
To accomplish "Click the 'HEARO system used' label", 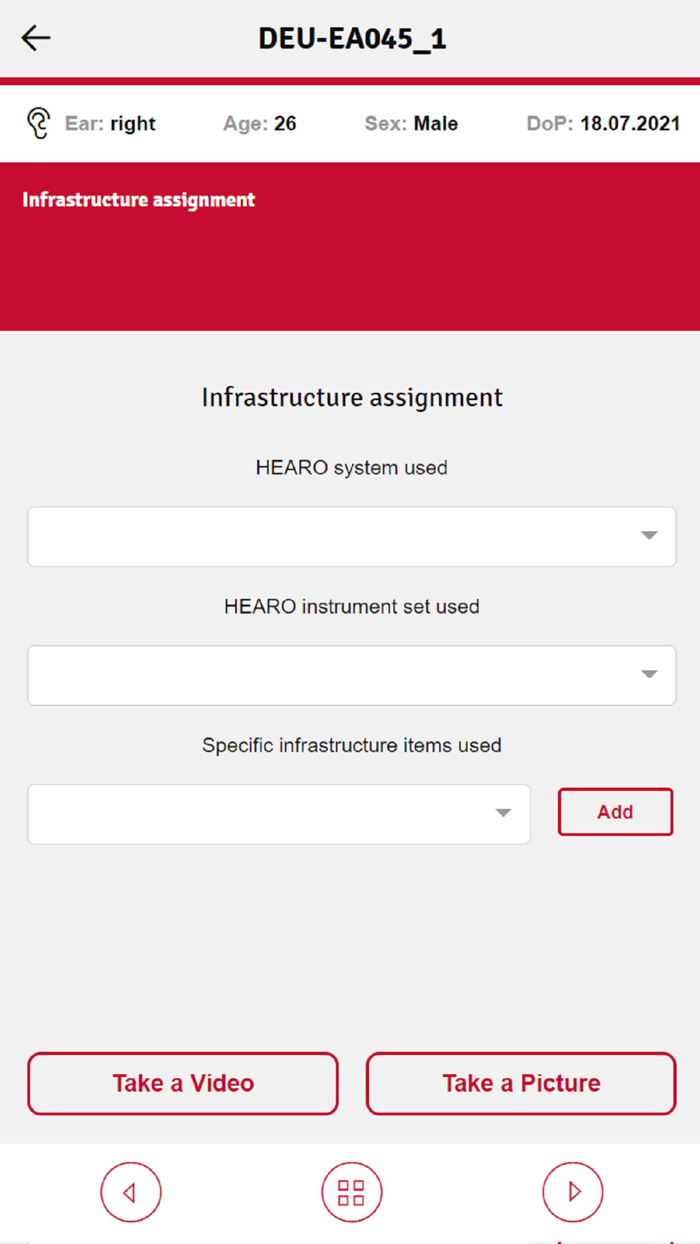I will [x=351, y=467].
